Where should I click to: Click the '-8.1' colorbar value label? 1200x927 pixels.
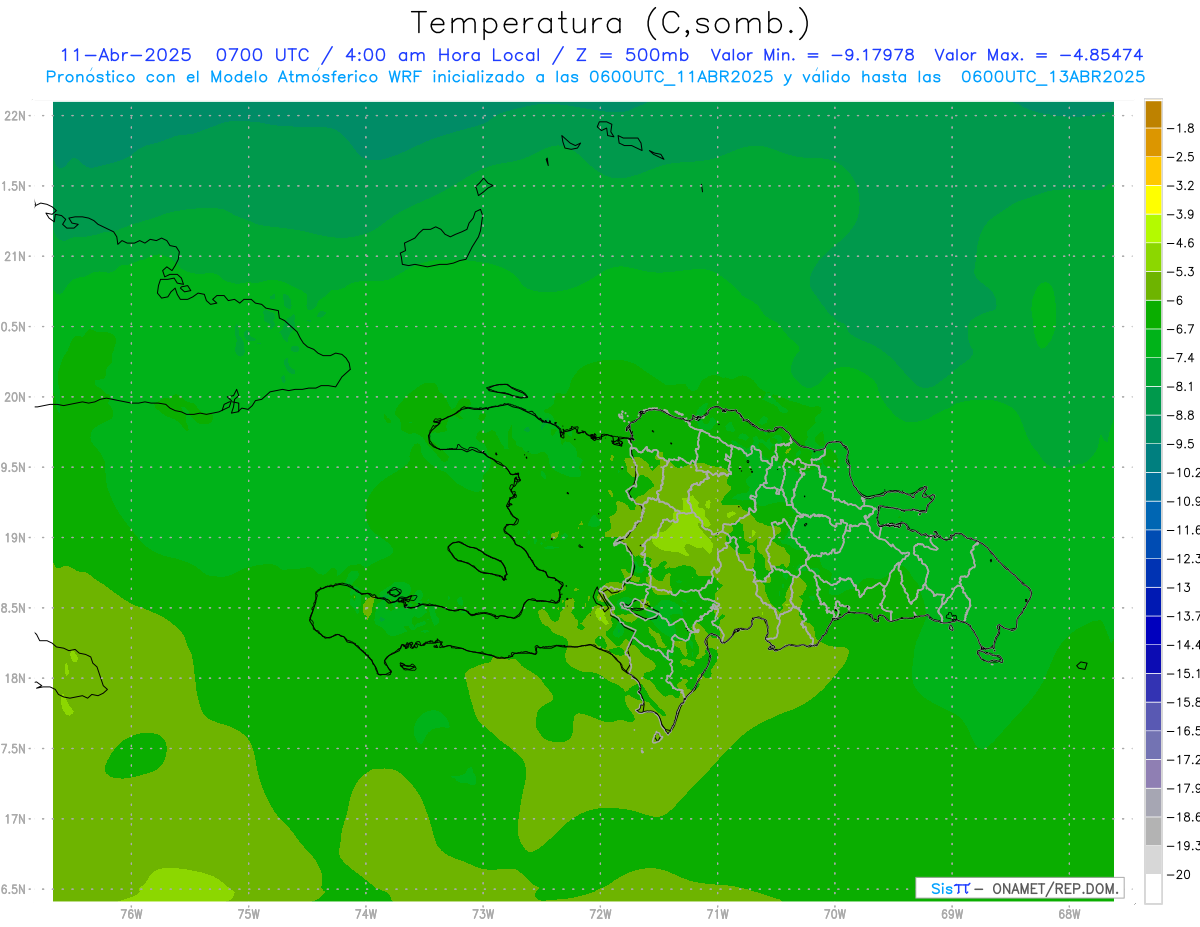click(x=1181, y=386)
